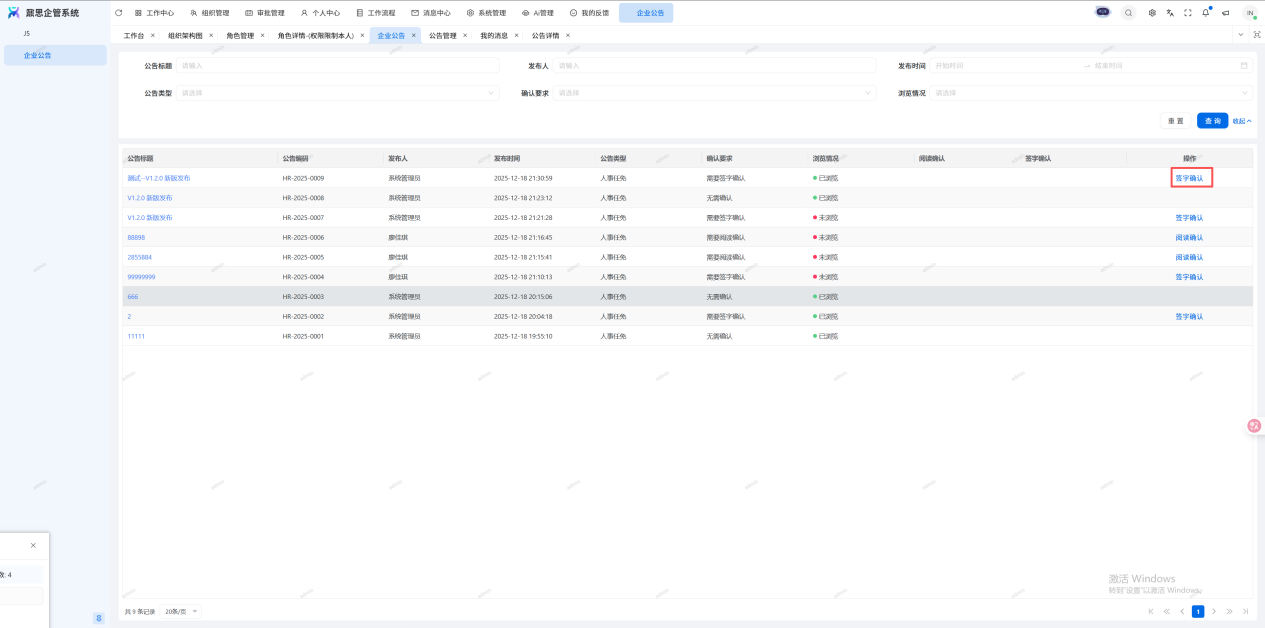Click the megaphone announcement icon

(1225, 13)
